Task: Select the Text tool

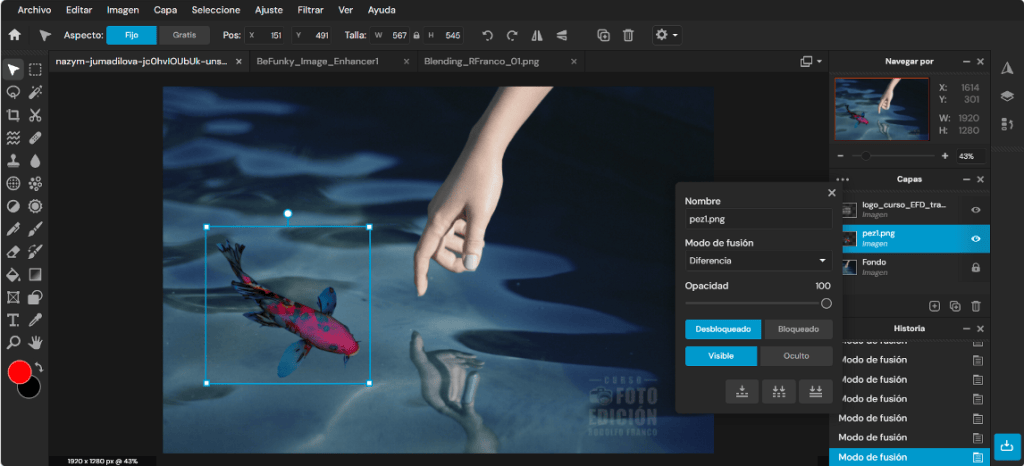Action: tap(13, 319)
